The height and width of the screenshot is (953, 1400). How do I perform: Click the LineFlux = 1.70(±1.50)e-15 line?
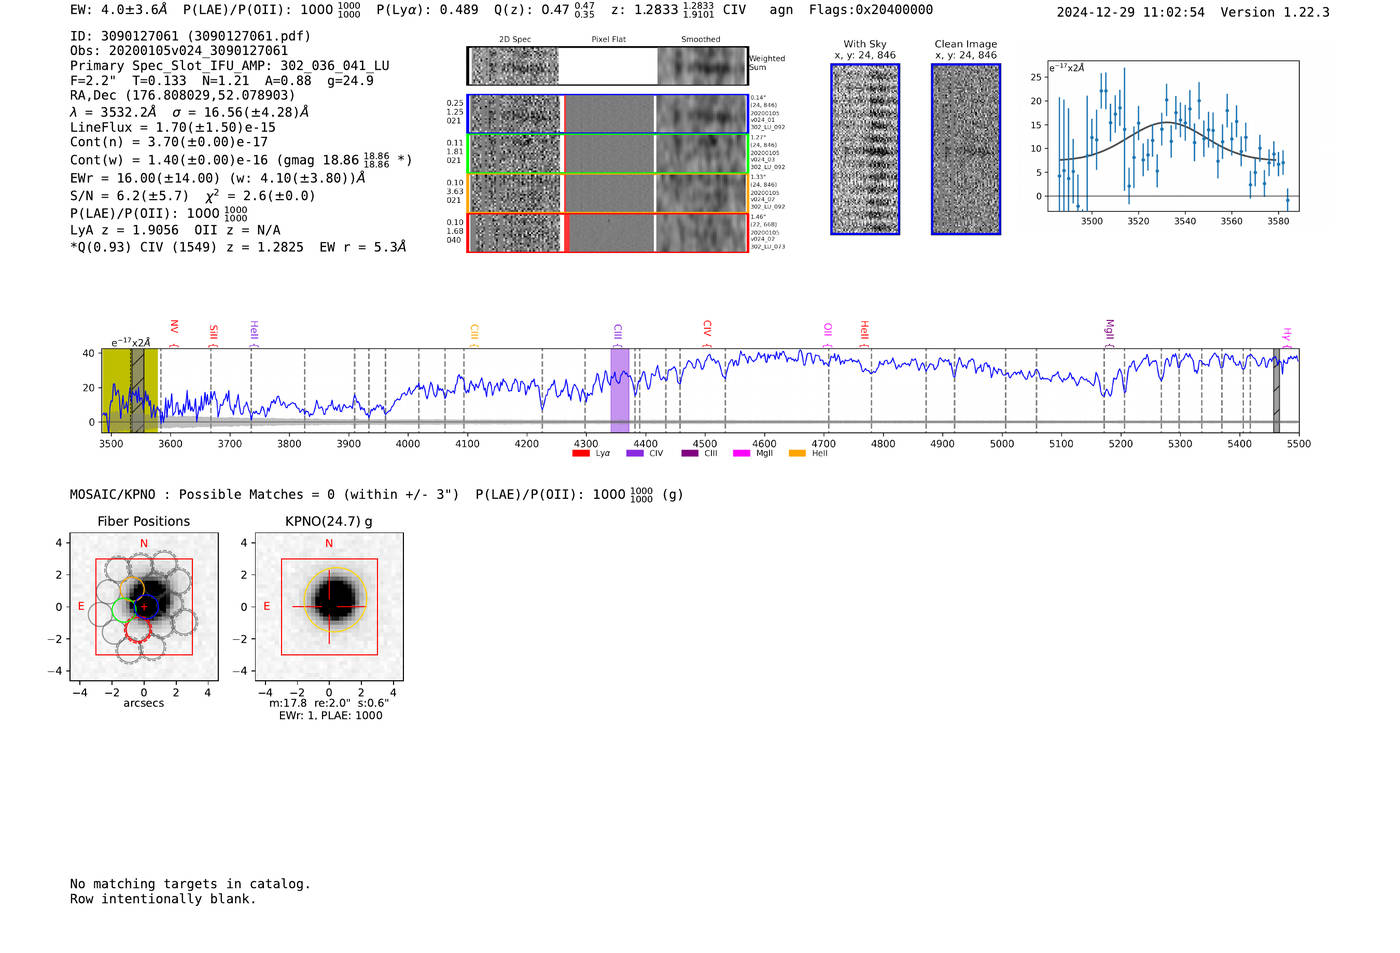[173, 128]
